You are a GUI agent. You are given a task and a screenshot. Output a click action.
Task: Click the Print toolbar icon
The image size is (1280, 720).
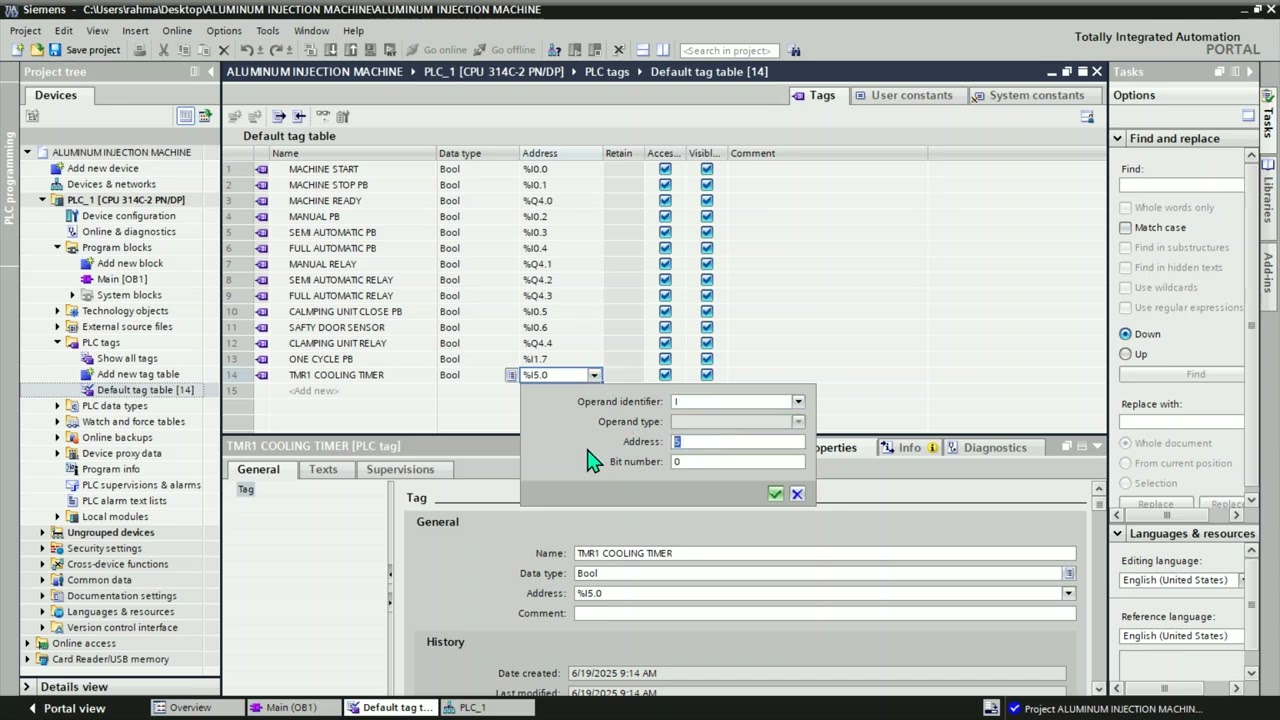point(139,50)
